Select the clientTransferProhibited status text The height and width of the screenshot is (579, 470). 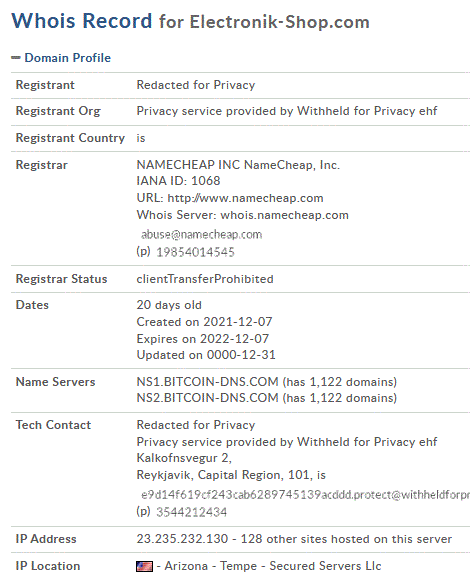tap(205, 279)
